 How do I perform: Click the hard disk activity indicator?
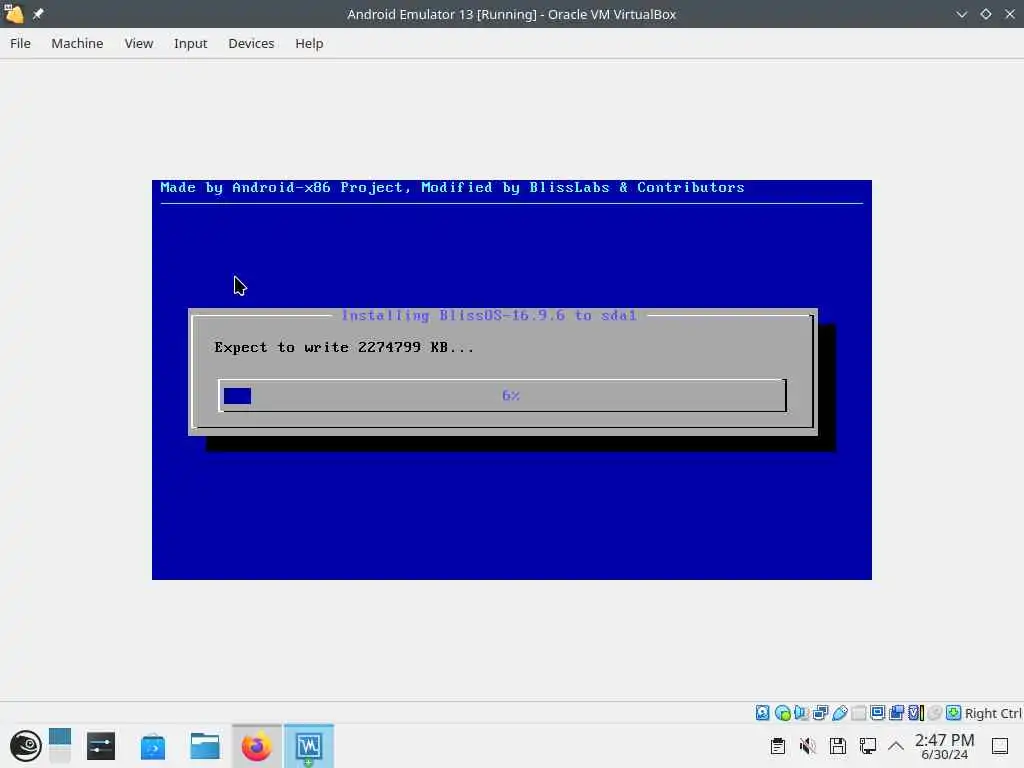click(762, 712)
